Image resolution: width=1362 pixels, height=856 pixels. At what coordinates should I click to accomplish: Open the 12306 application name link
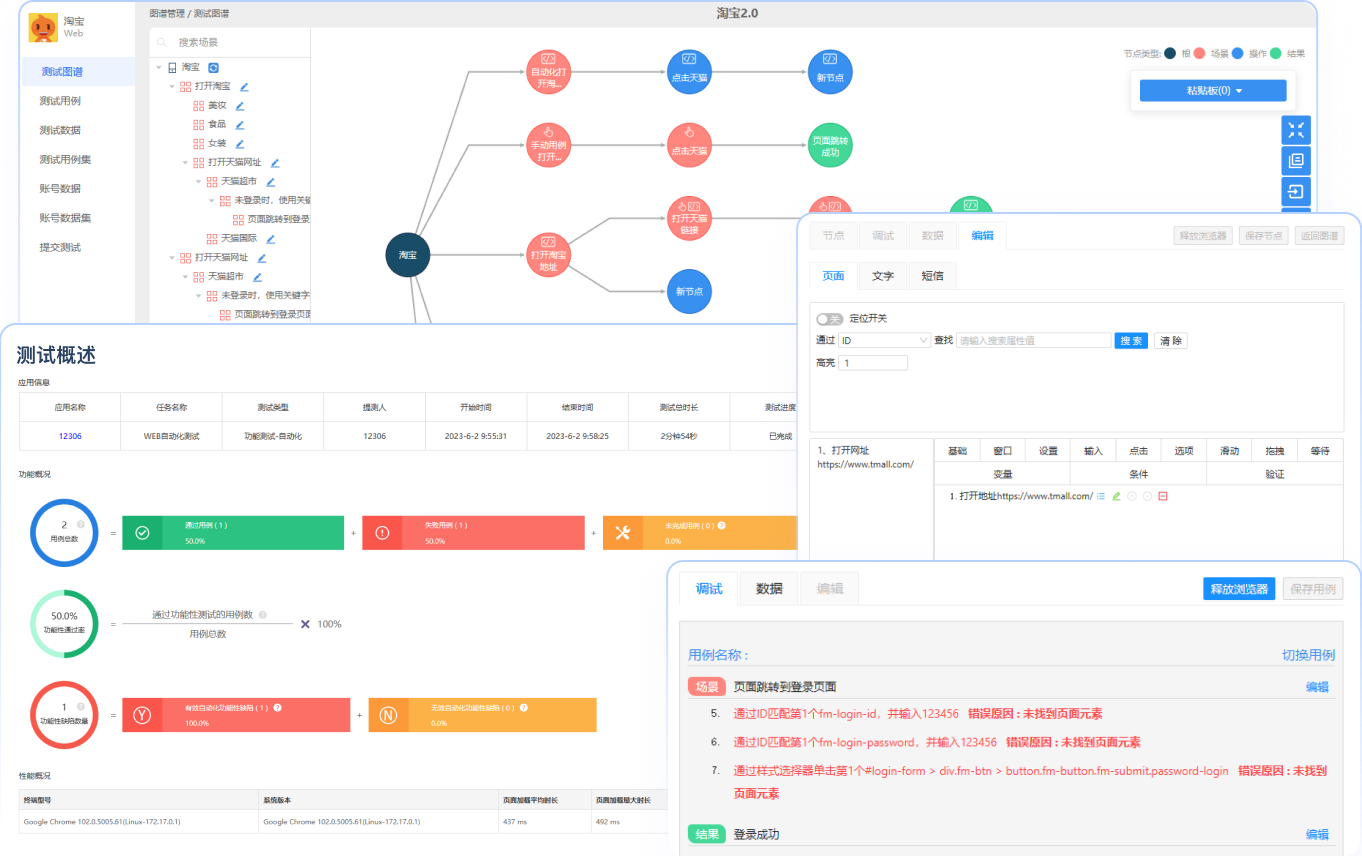coord(70,436)
